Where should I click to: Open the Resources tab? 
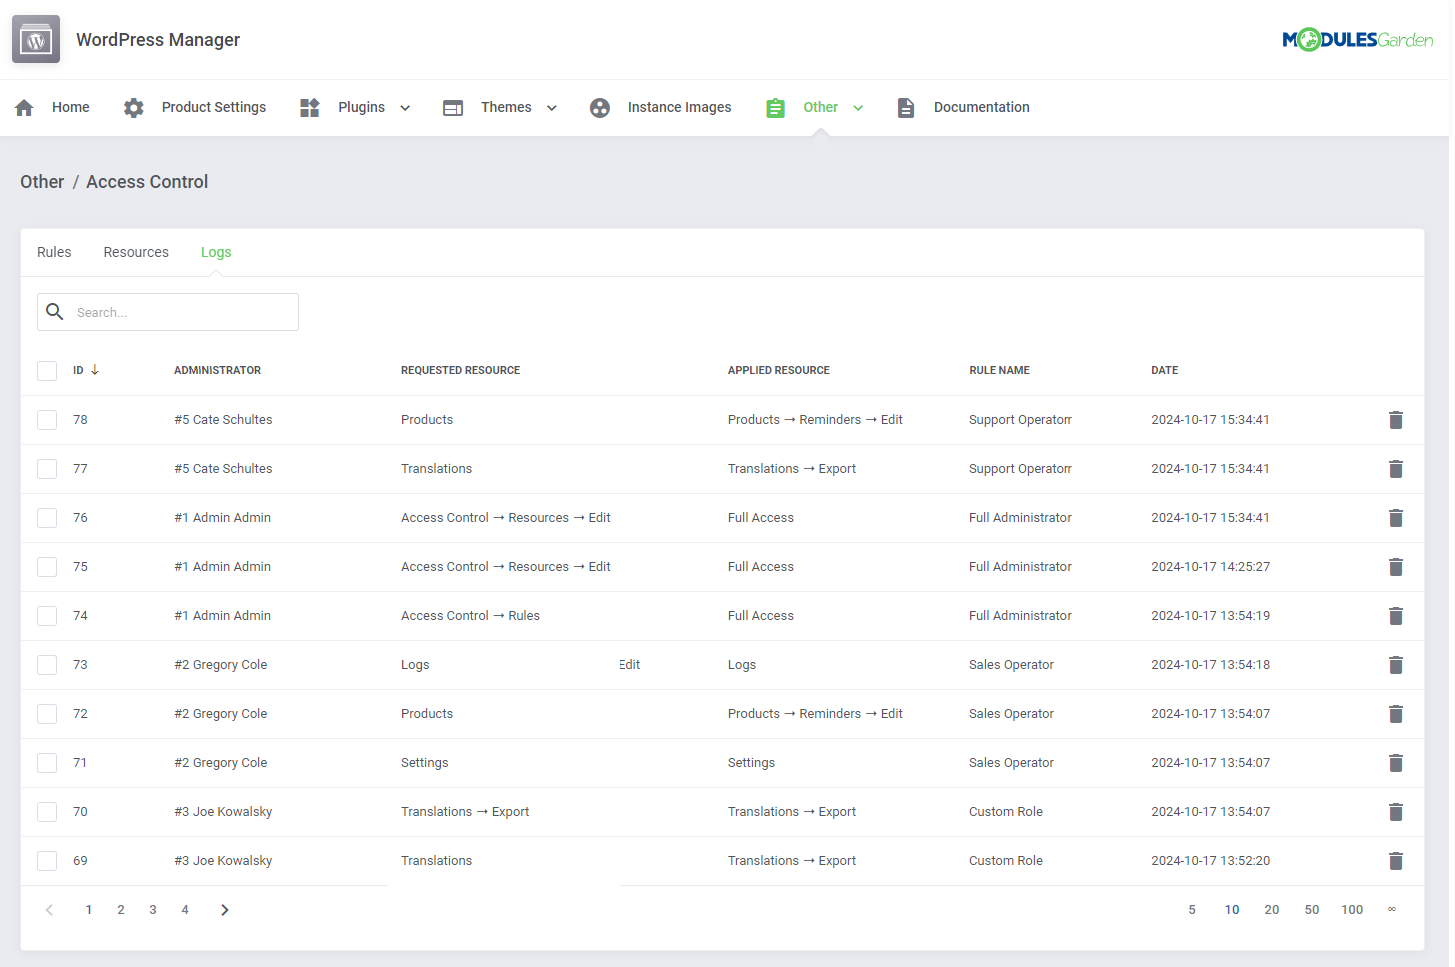[136, 252]
